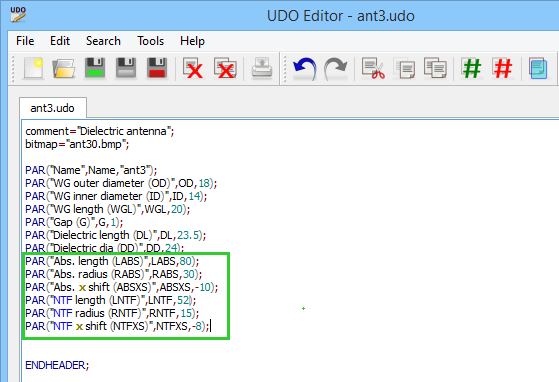559x382 pixels.
Task: Open the File menu
Action: (25, 41)
